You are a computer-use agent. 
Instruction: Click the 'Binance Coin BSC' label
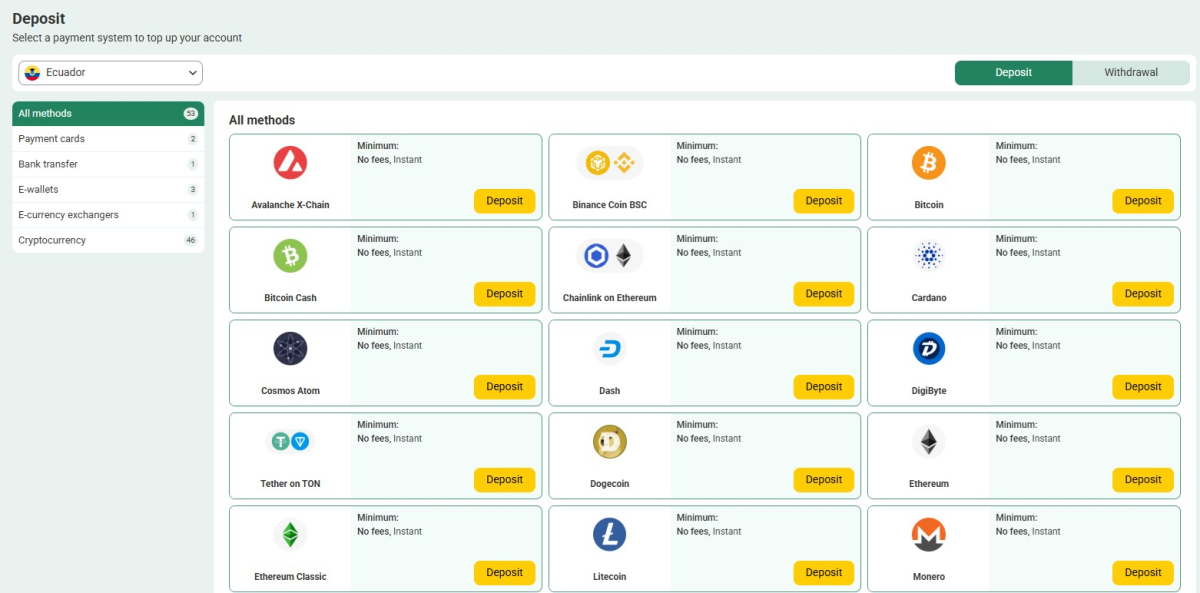pos(610,205)
